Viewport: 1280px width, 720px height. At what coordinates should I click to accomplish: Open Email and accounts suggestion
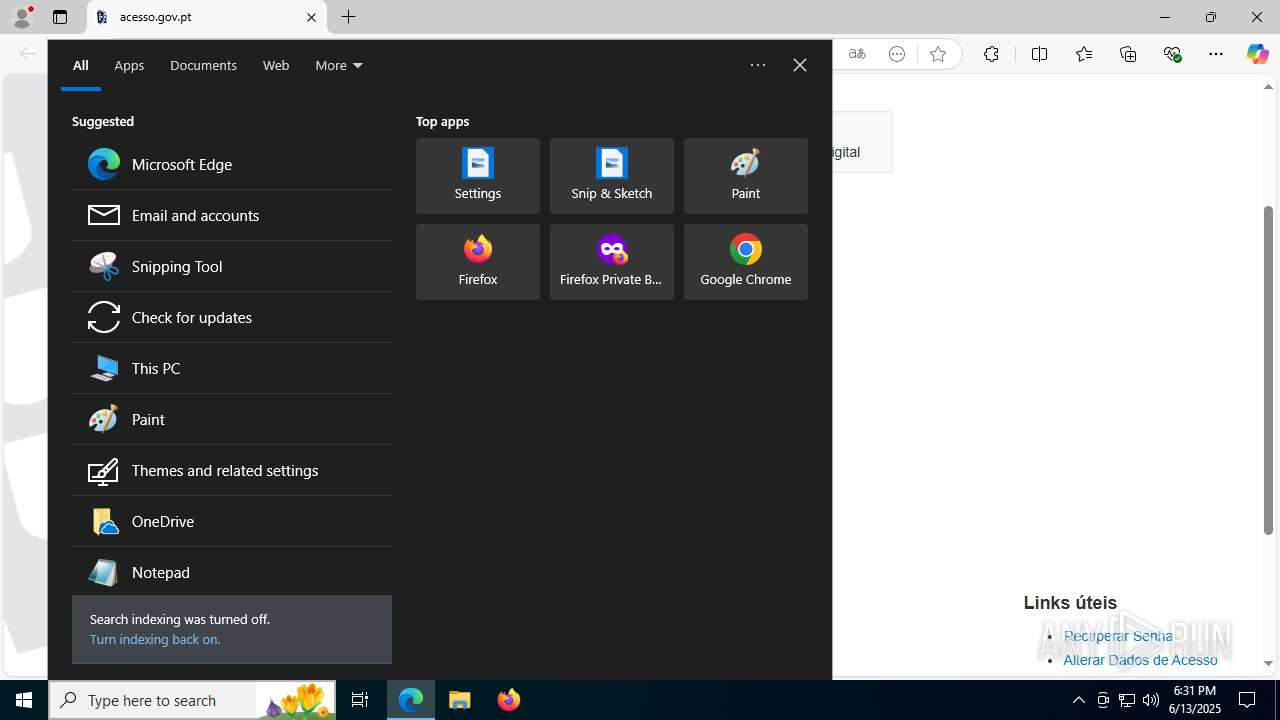(231, 215)
